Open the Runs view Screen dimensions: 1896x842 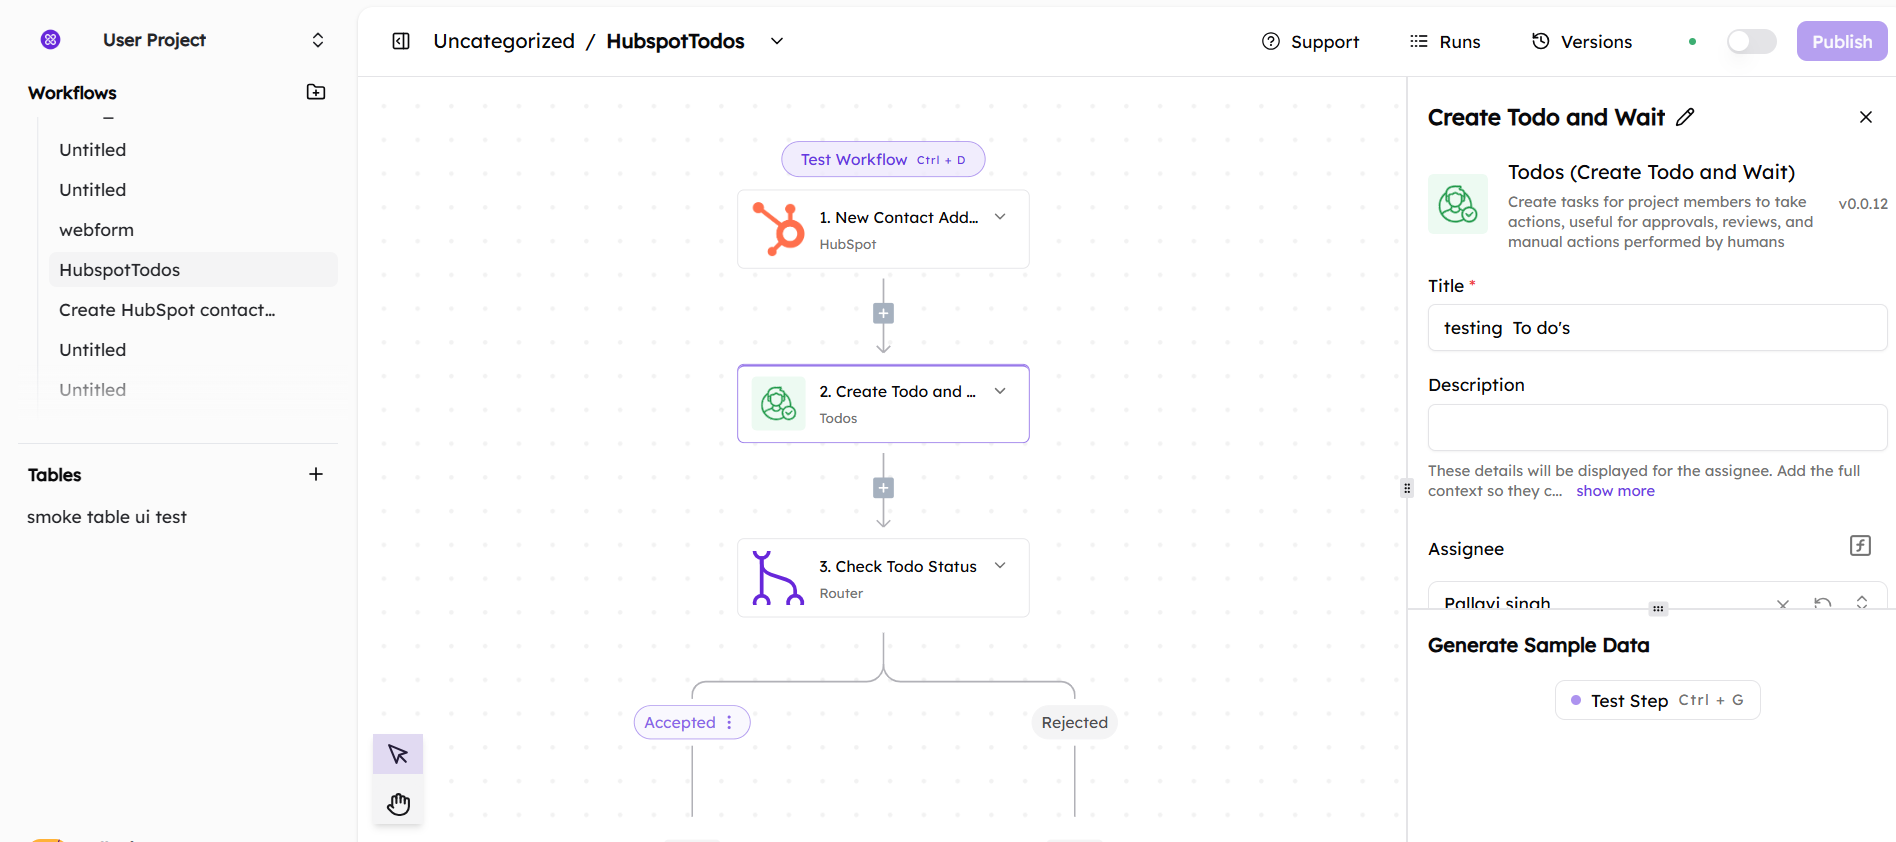tap(1445, 41)
